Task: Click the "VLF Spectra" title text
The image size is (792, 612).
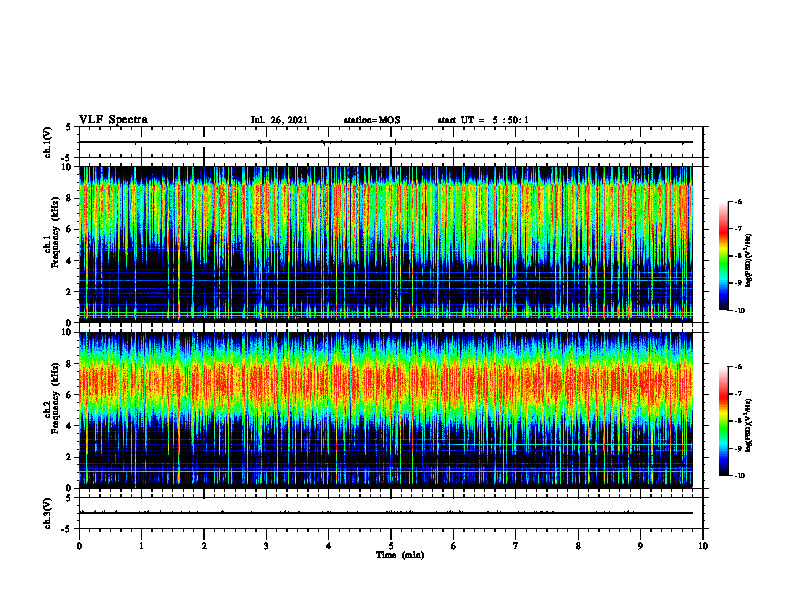Action: pos(113,120)
